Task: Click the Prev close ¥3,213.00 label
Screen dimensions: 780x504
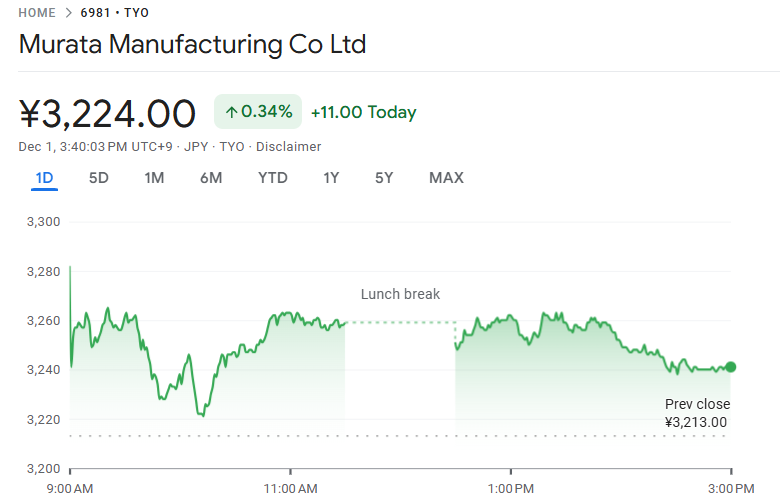Action: coord(697,413)
